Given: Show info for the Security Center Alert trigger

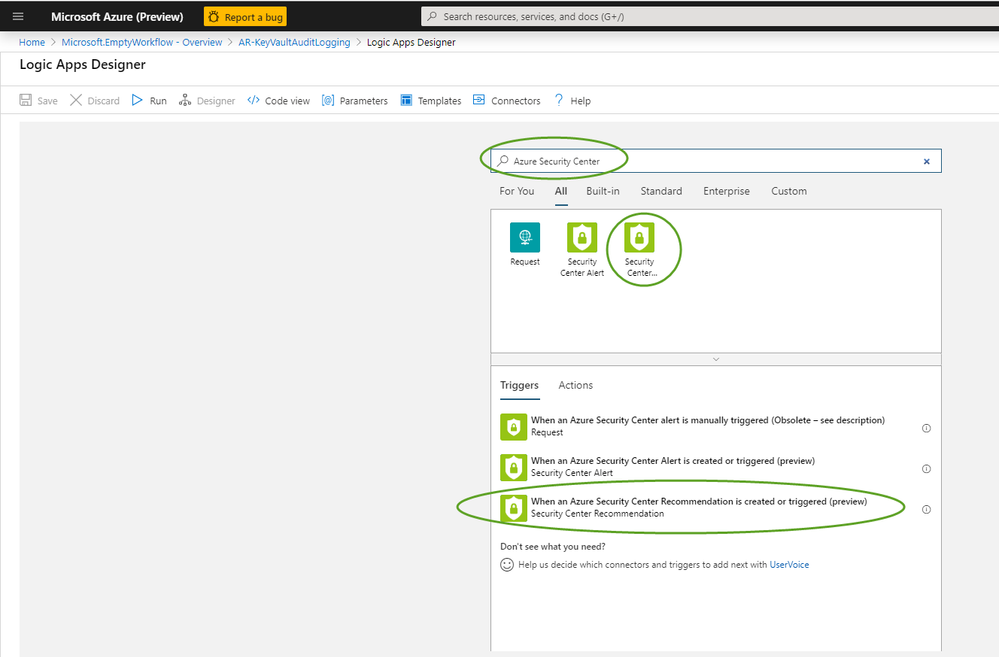Looking at the screenshot, I should [926, 469].
